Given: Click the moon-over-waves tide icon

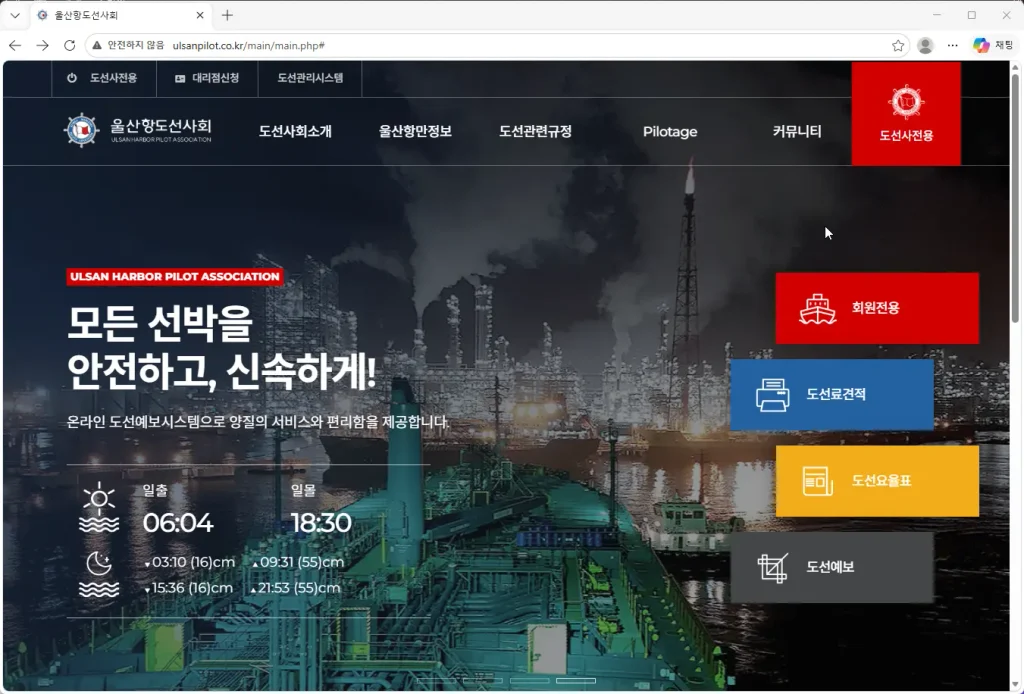Looking at the screenshot, I should point(99,575).
